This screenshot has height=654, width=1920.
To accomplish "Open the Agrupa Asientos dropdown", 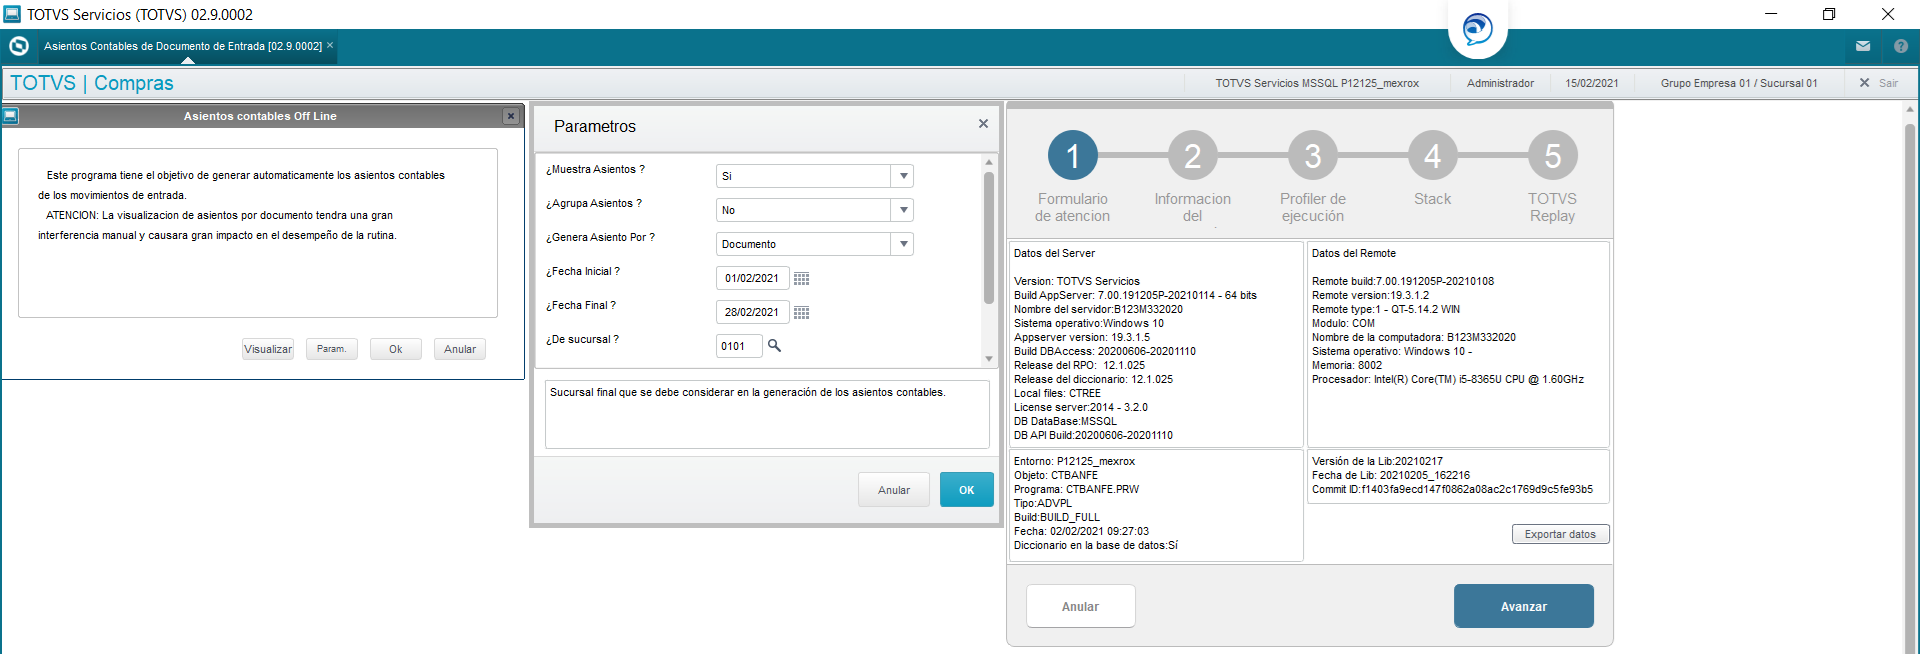I will [904, 210].
